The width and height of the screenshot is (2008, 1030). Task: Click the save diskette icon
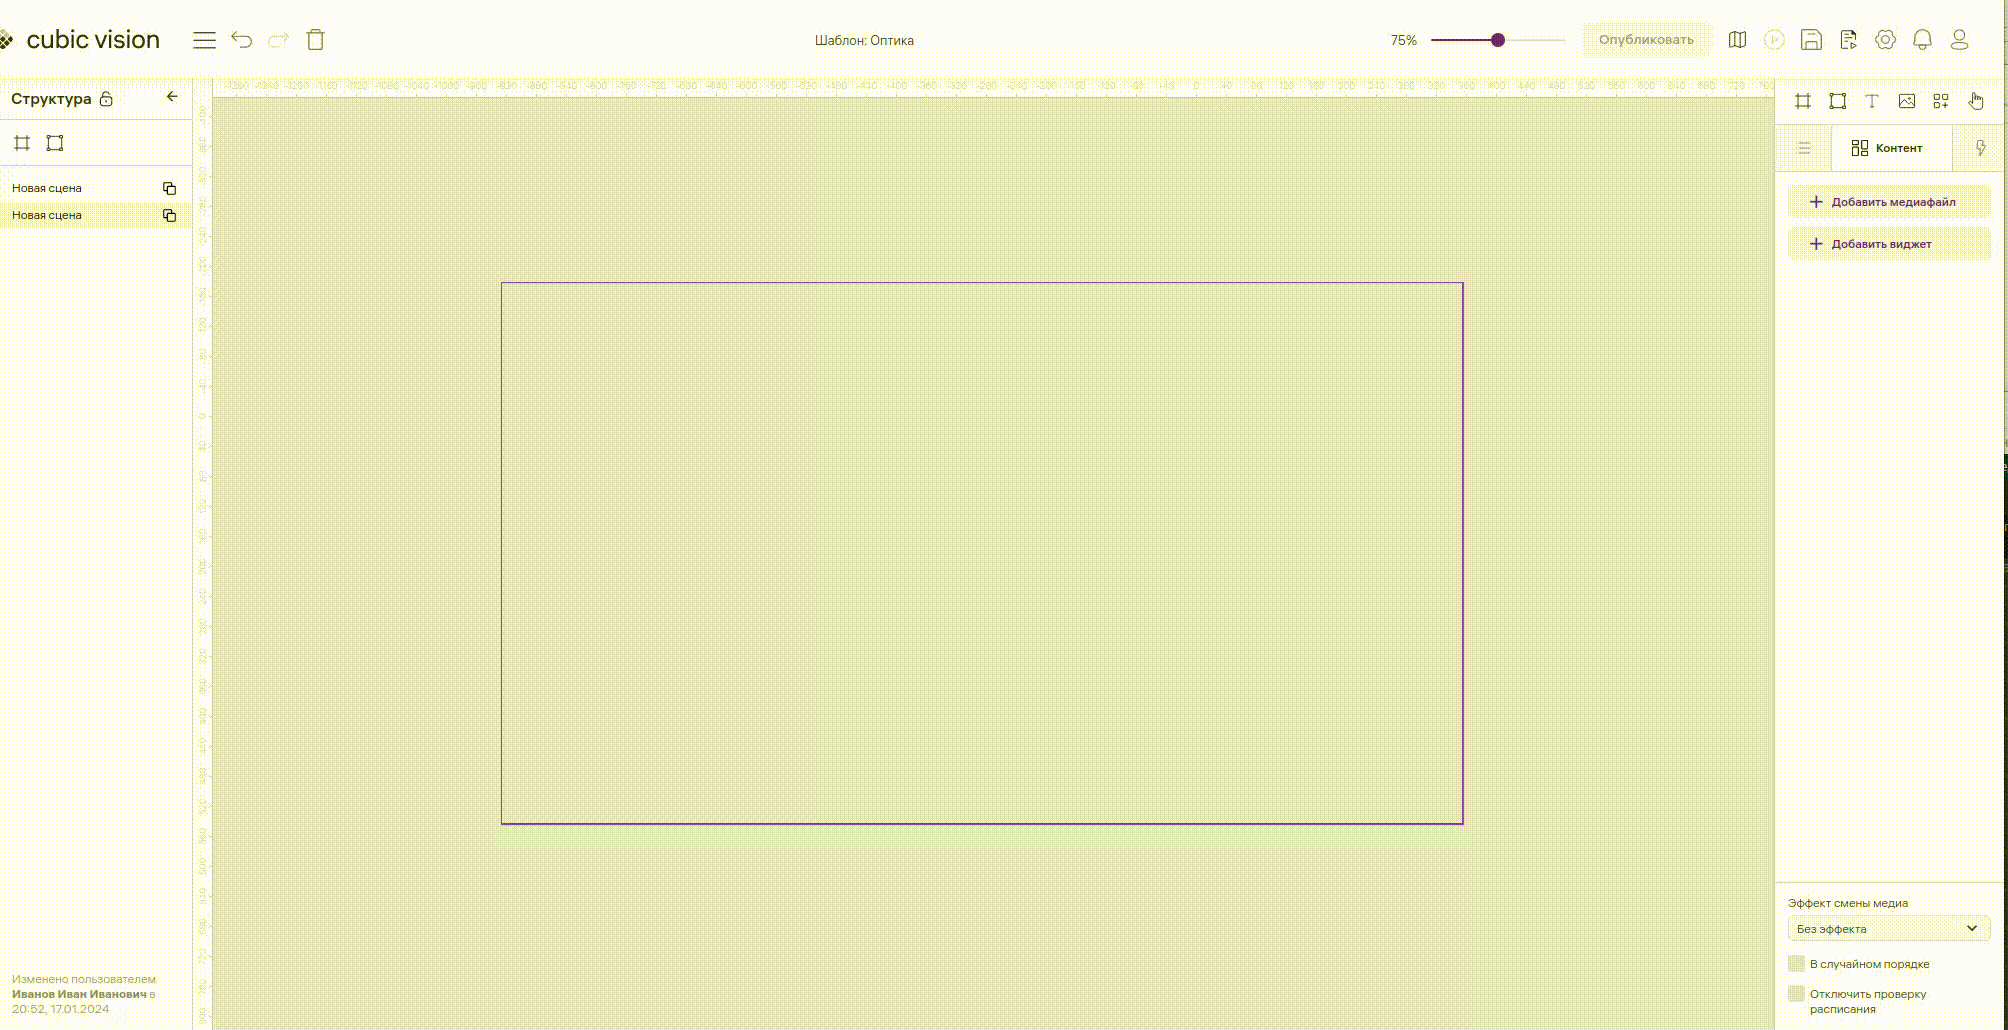1811,40
